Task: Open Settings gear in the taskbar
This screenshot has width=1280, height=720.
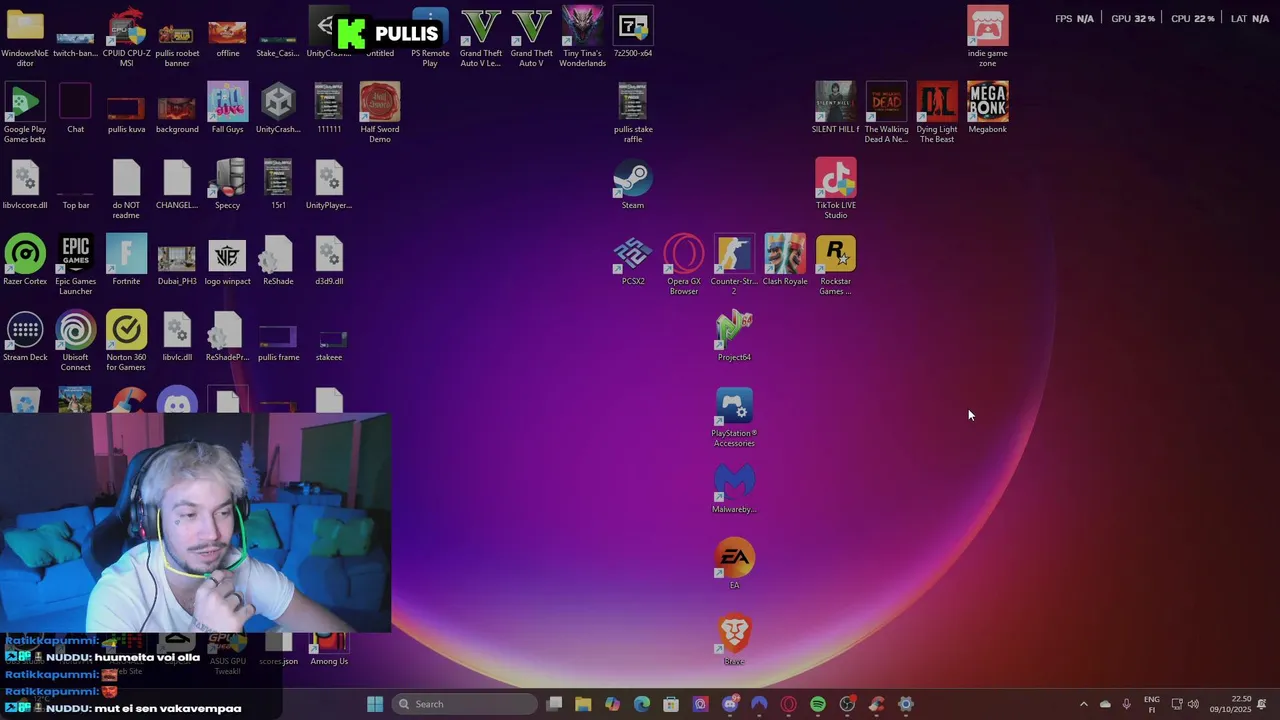Action: click(x=906, y=704)
